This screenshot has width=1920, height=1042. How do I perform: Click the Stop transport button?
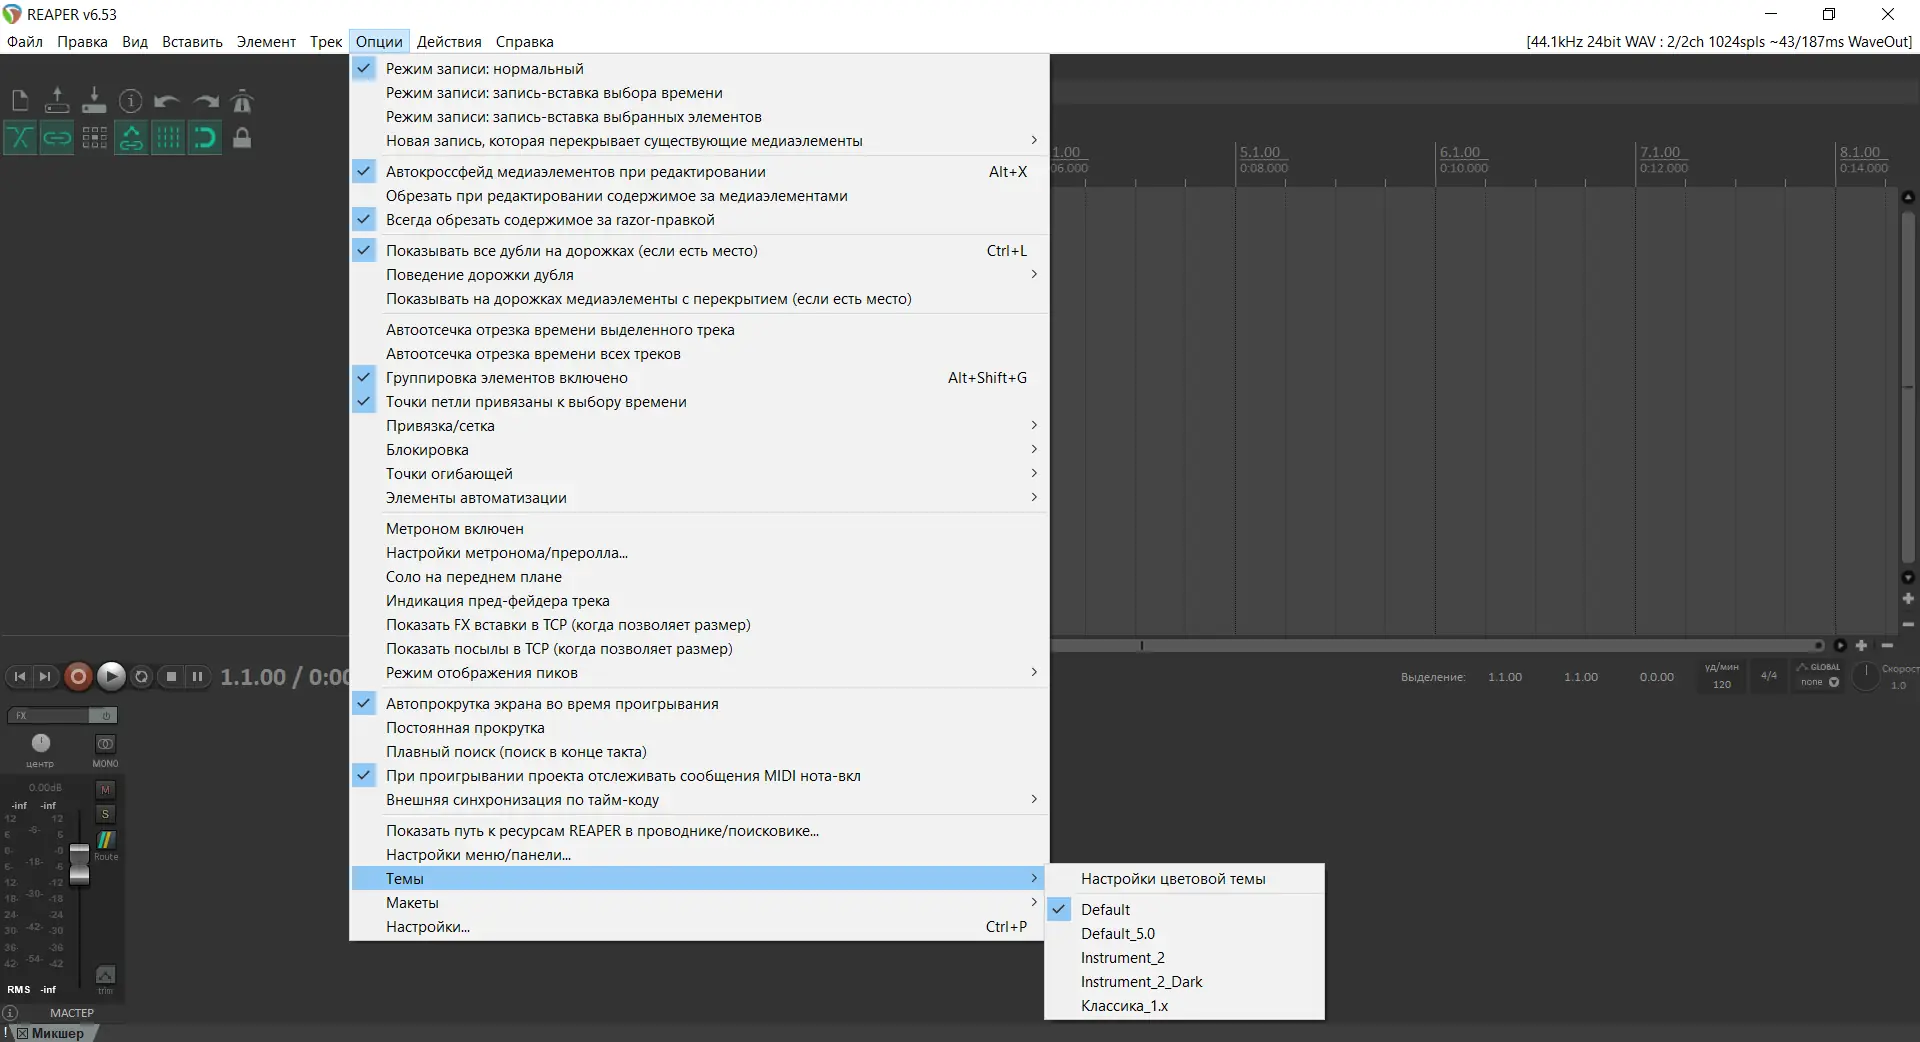click(x=171, y=677)
